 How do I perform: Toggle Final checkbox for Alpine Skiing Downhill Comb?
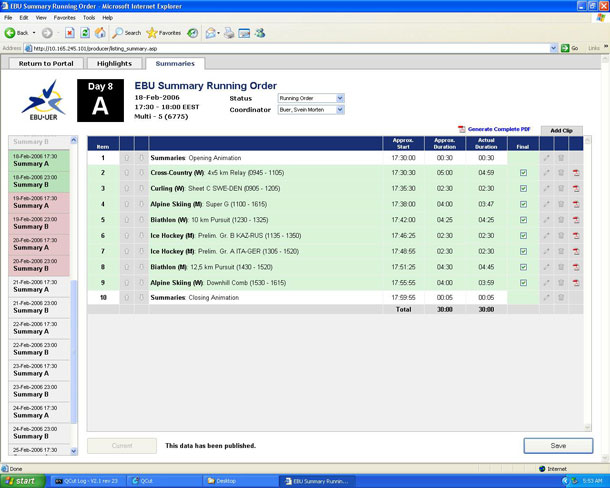click(x=523, y=283)
